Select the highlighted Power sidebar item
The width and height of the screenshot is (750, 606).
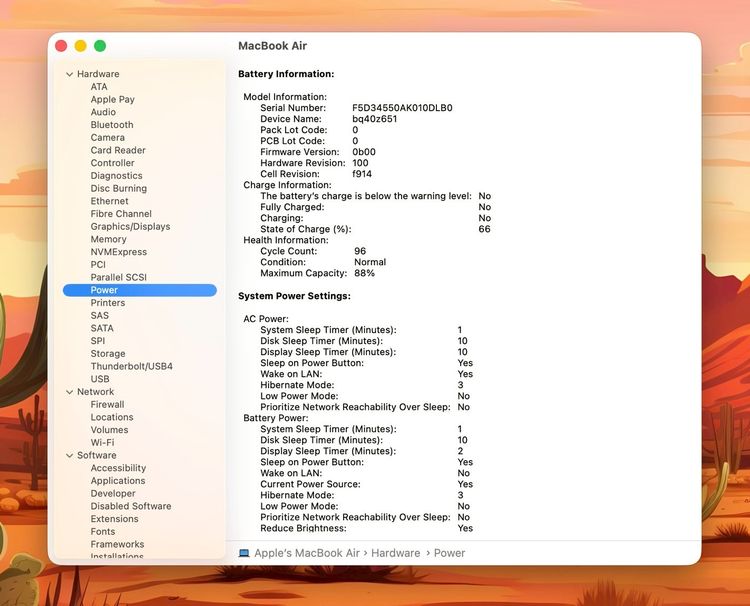click(140, 290)
